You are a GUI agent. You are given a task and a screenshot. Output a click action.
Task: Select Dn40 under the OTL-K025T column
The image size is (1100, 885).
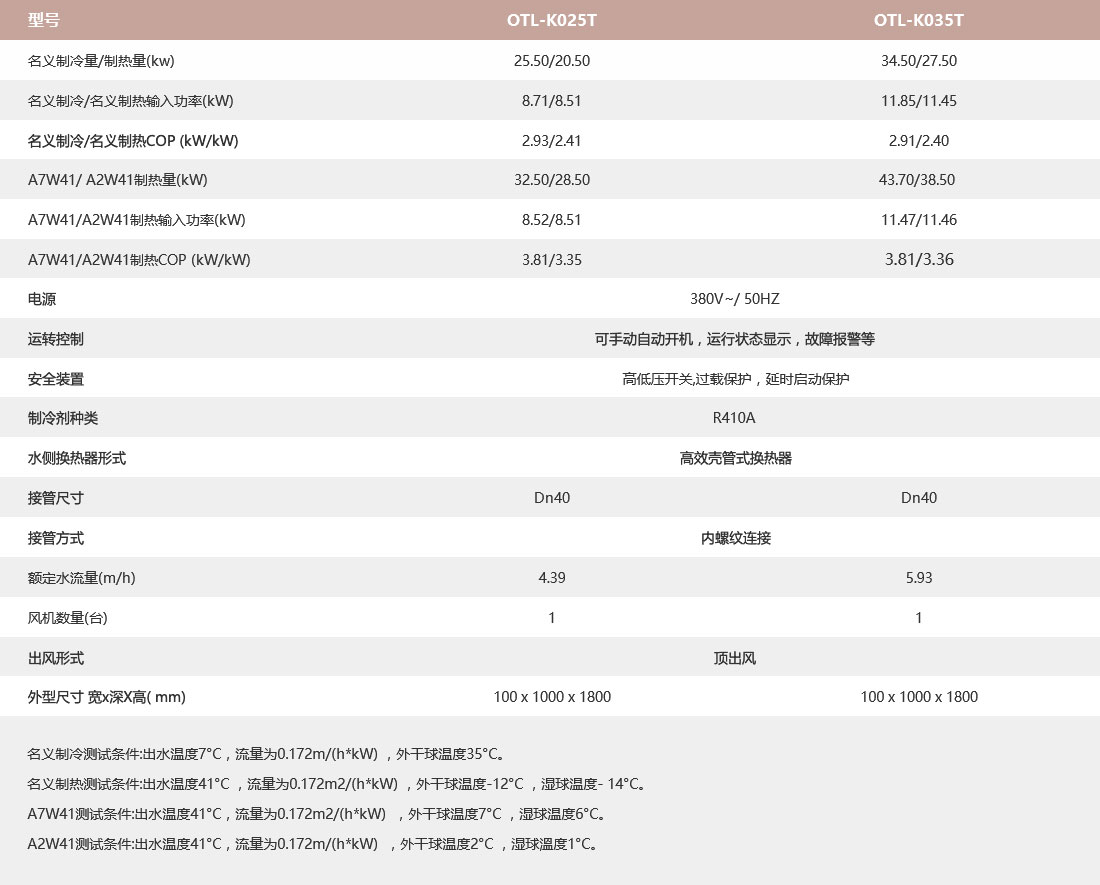pos(552,498)
